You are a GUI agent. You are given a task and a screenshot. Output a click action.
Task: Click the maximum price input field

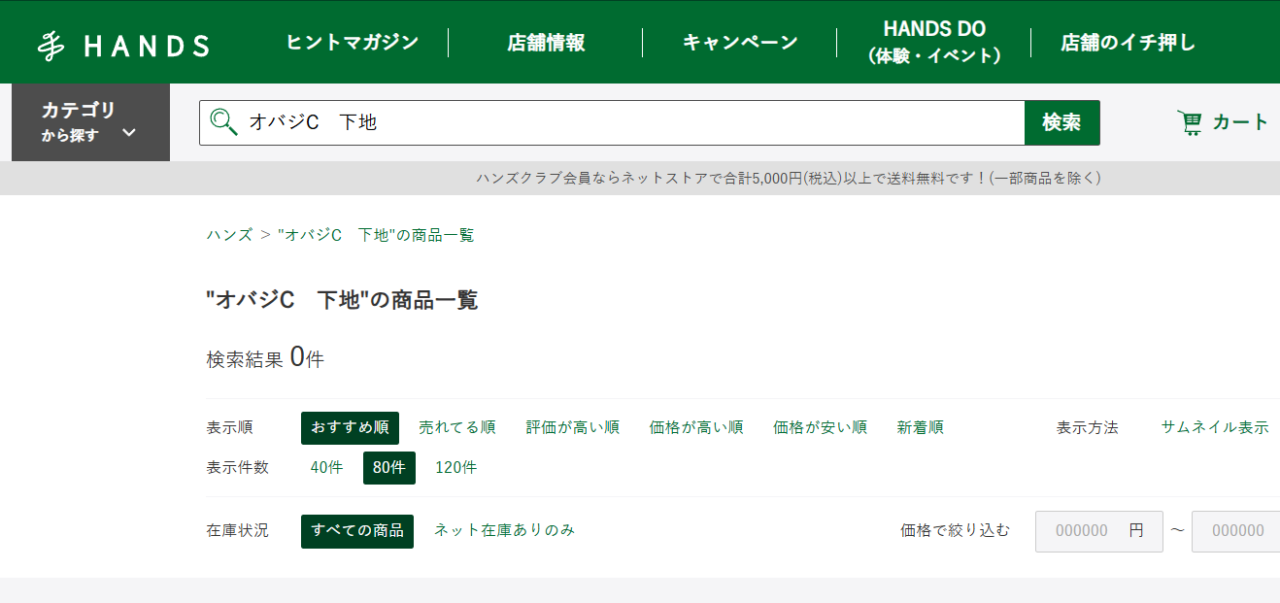(x=1236, y=531)
